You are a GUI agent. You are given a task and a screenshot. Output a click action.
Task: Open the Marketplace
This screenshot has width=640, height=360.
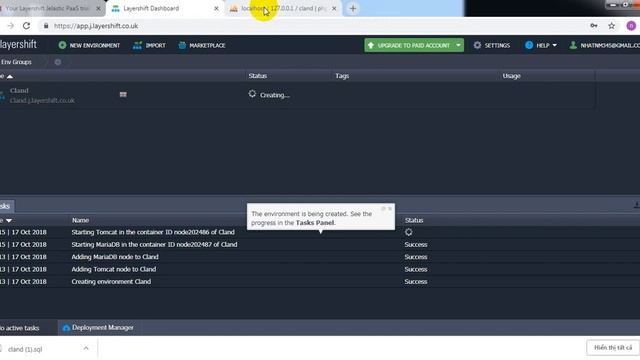click(202, 45)
